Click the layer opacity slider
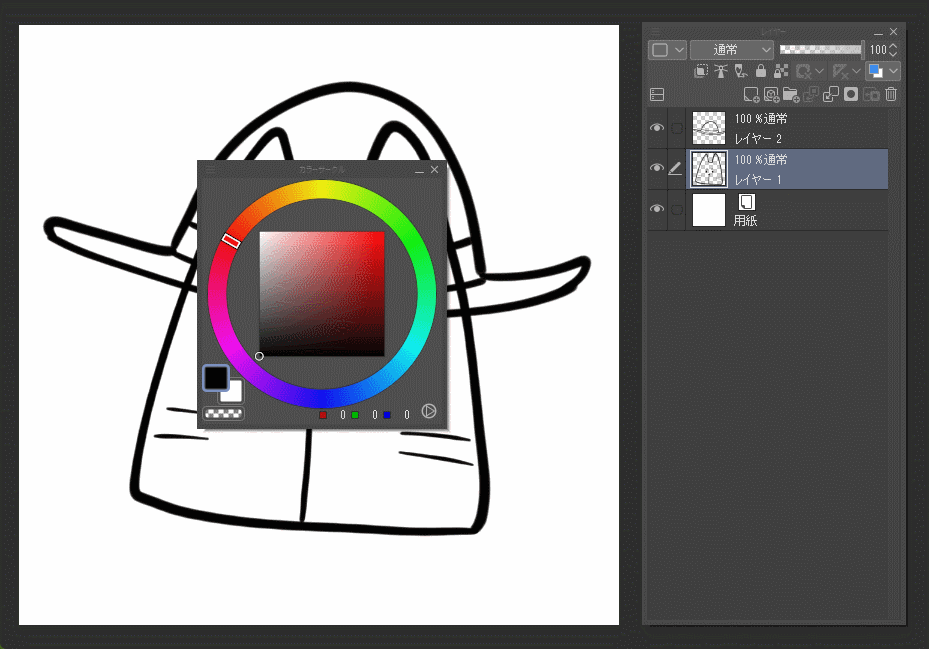Viewport: 929px width, 649px height. point(822,50)
